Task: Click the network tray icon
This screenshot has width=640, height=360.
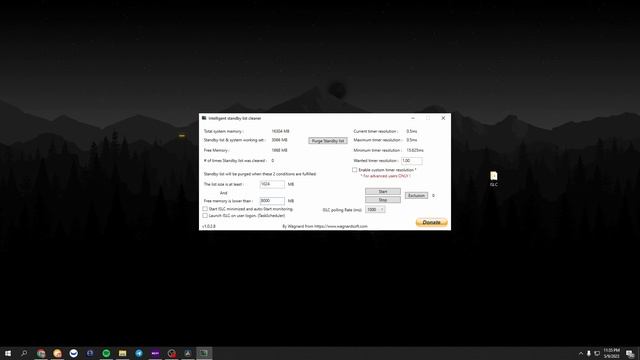Action: pos(597,353)
